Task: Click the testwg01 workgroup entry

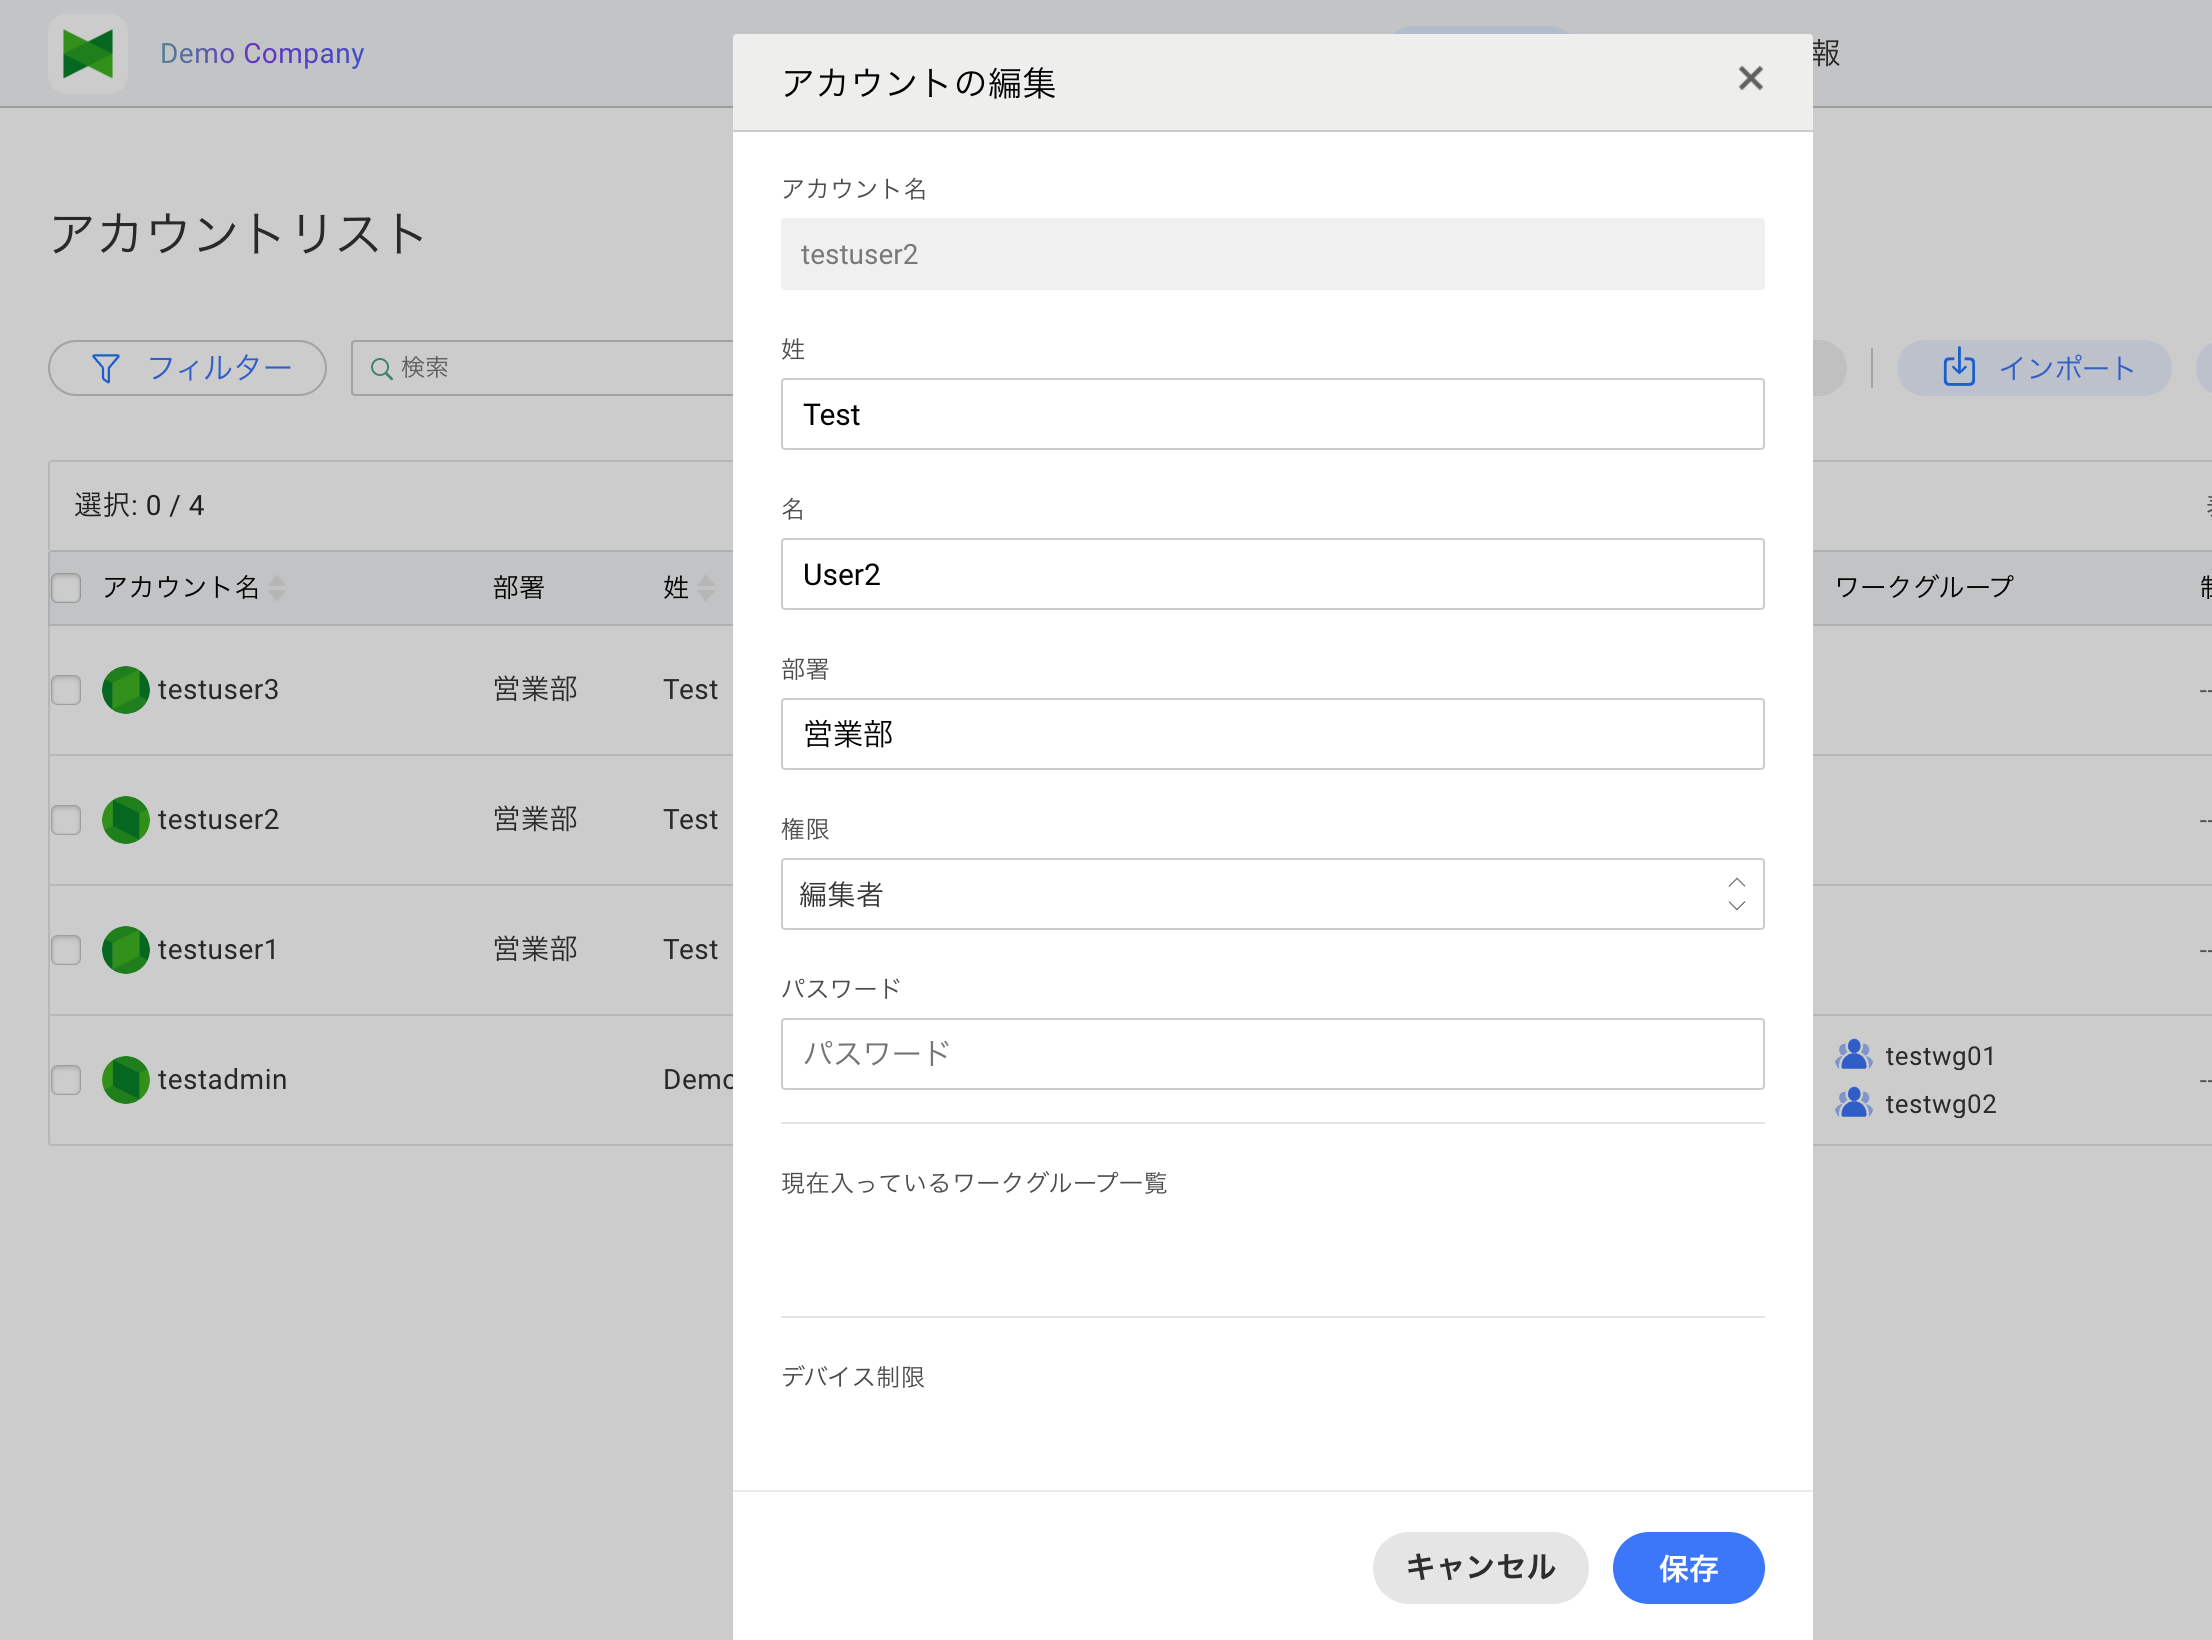Action: click(x=1915, y=1056)
